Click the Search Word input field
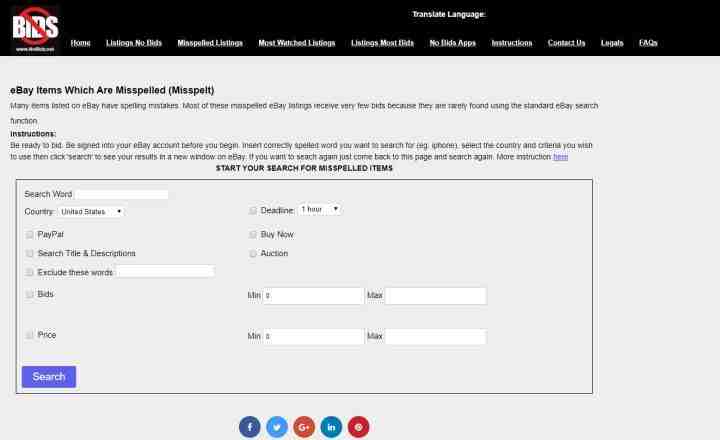Viewport: 720px width, 440px height. [122, 194]
